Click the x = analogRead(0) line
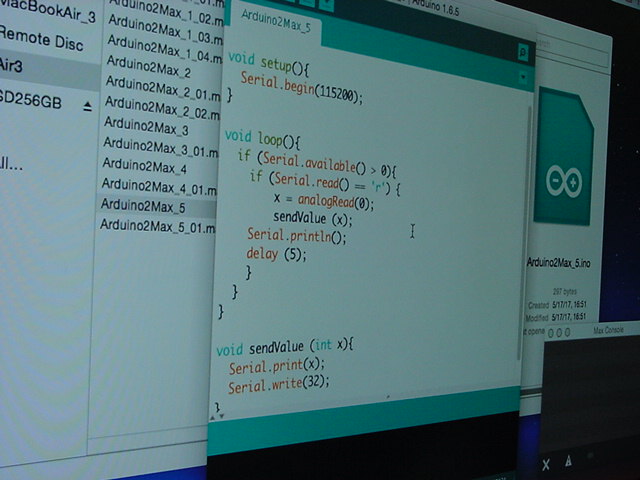Screen dimensions: 640x480 (x=323, y=201)
